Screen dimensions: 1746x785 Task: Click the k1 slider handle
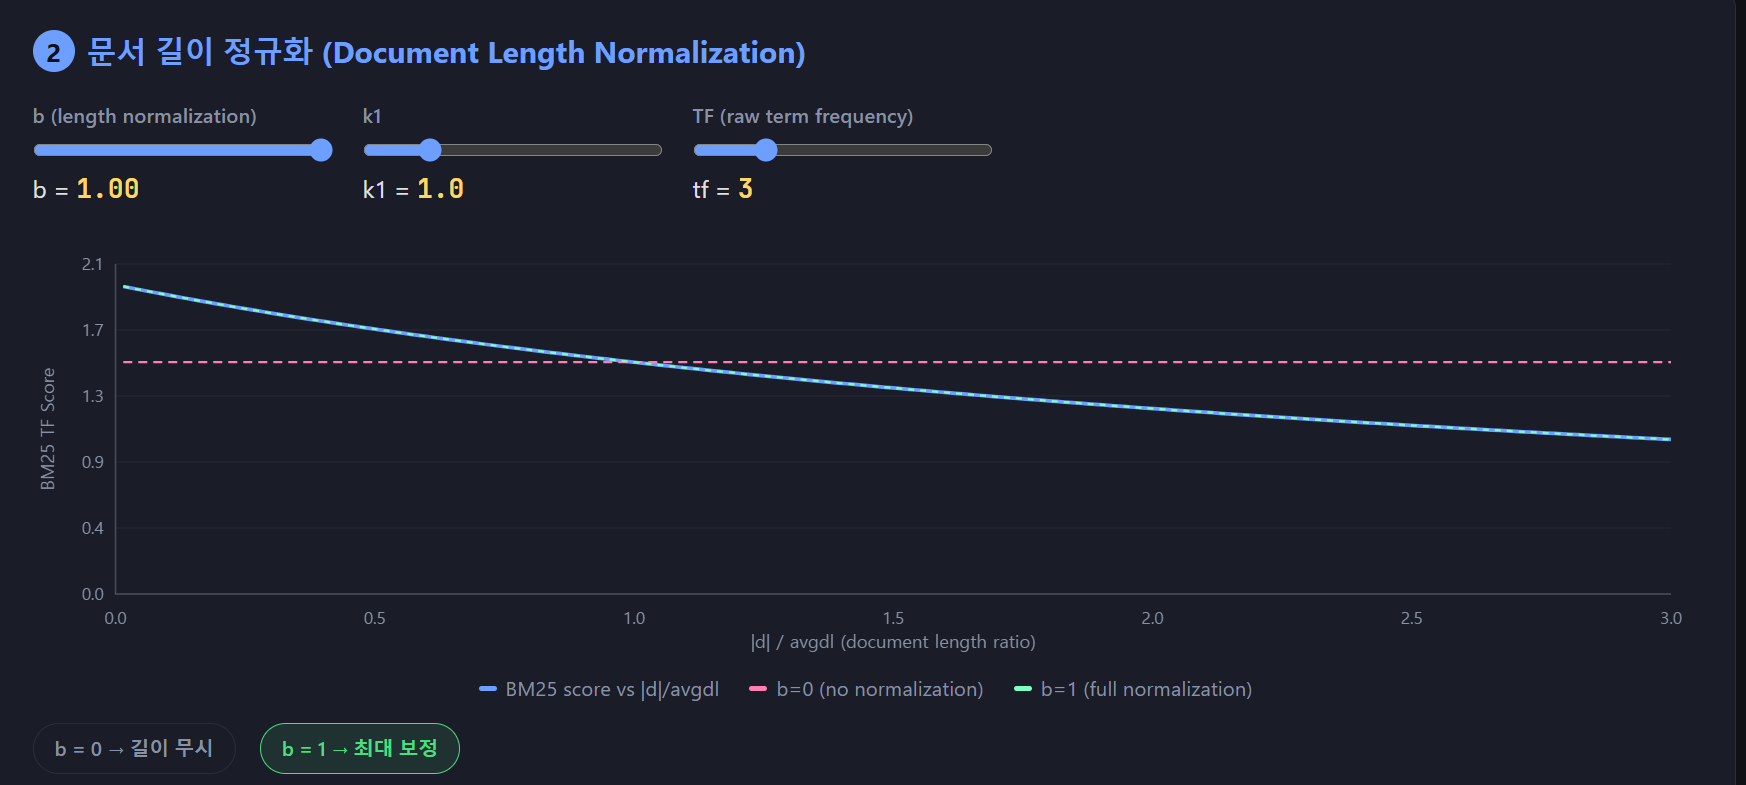click(430, 150)
